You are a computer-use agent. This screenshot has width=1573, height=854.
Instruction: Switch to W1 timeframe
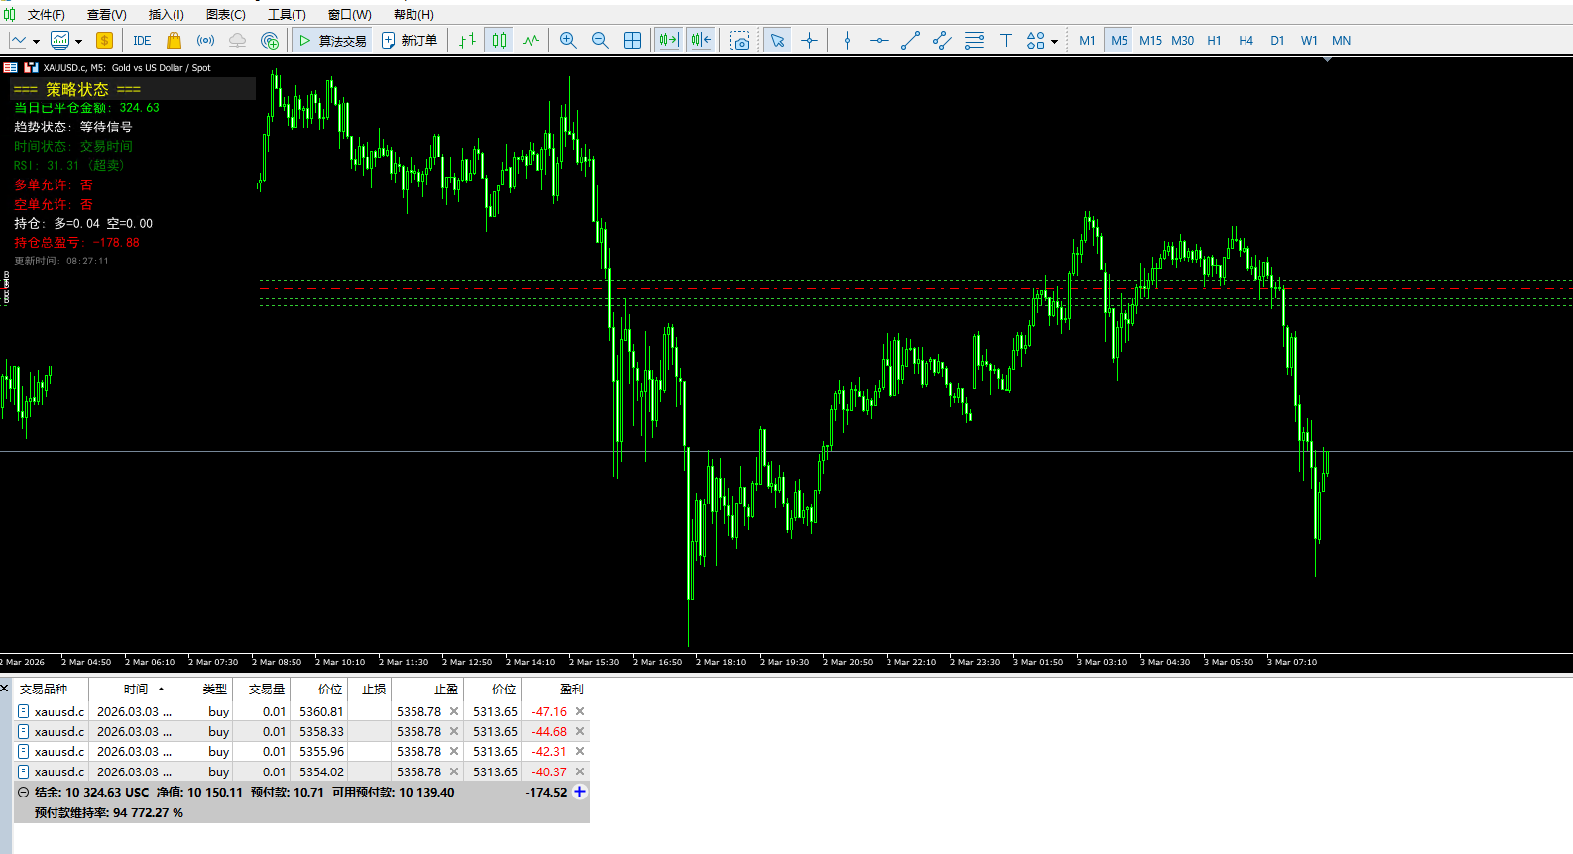(x=1309, y=40)
